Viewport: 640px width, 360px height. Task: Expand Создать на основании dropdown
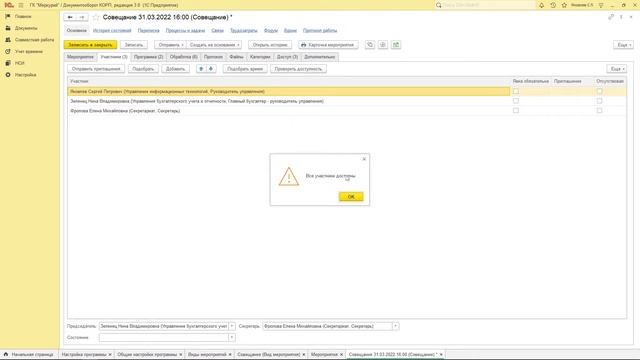click(214, 45)
